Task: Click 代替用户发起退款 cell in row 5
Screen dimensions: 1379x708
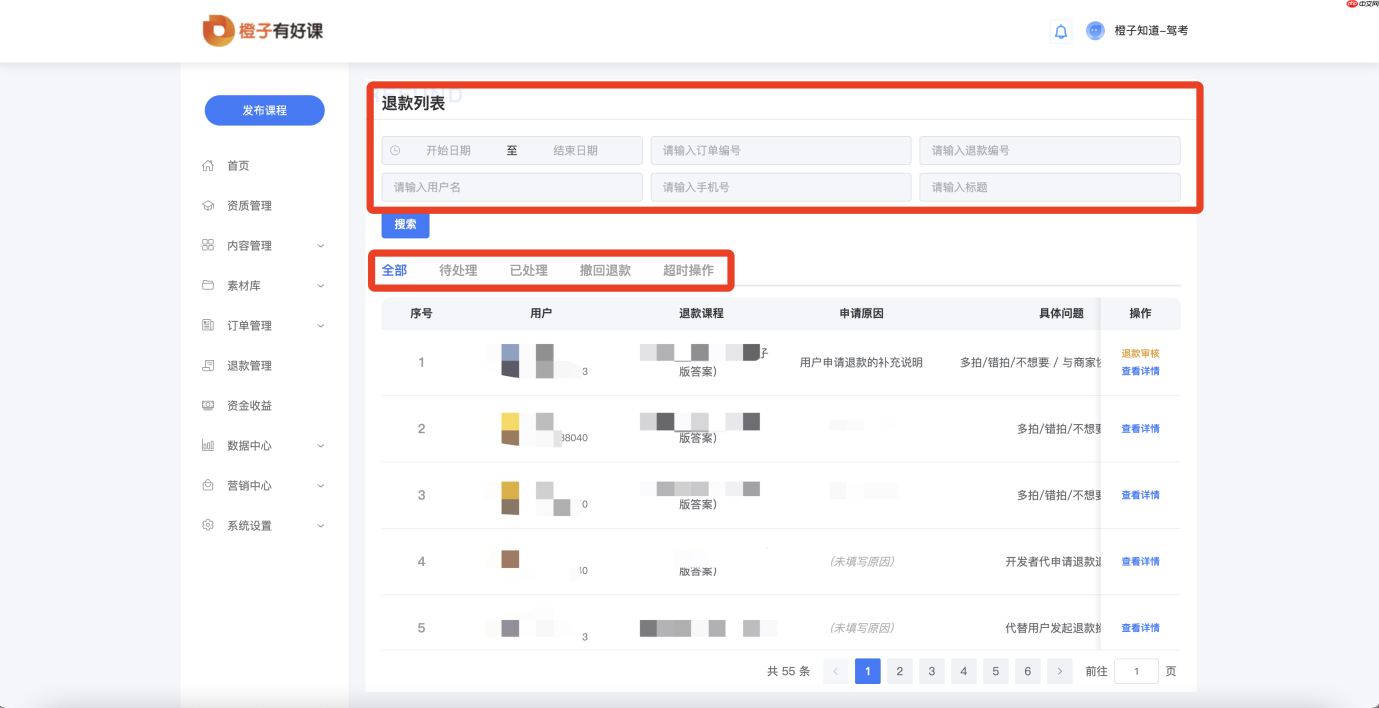Action: [1053, 628]
